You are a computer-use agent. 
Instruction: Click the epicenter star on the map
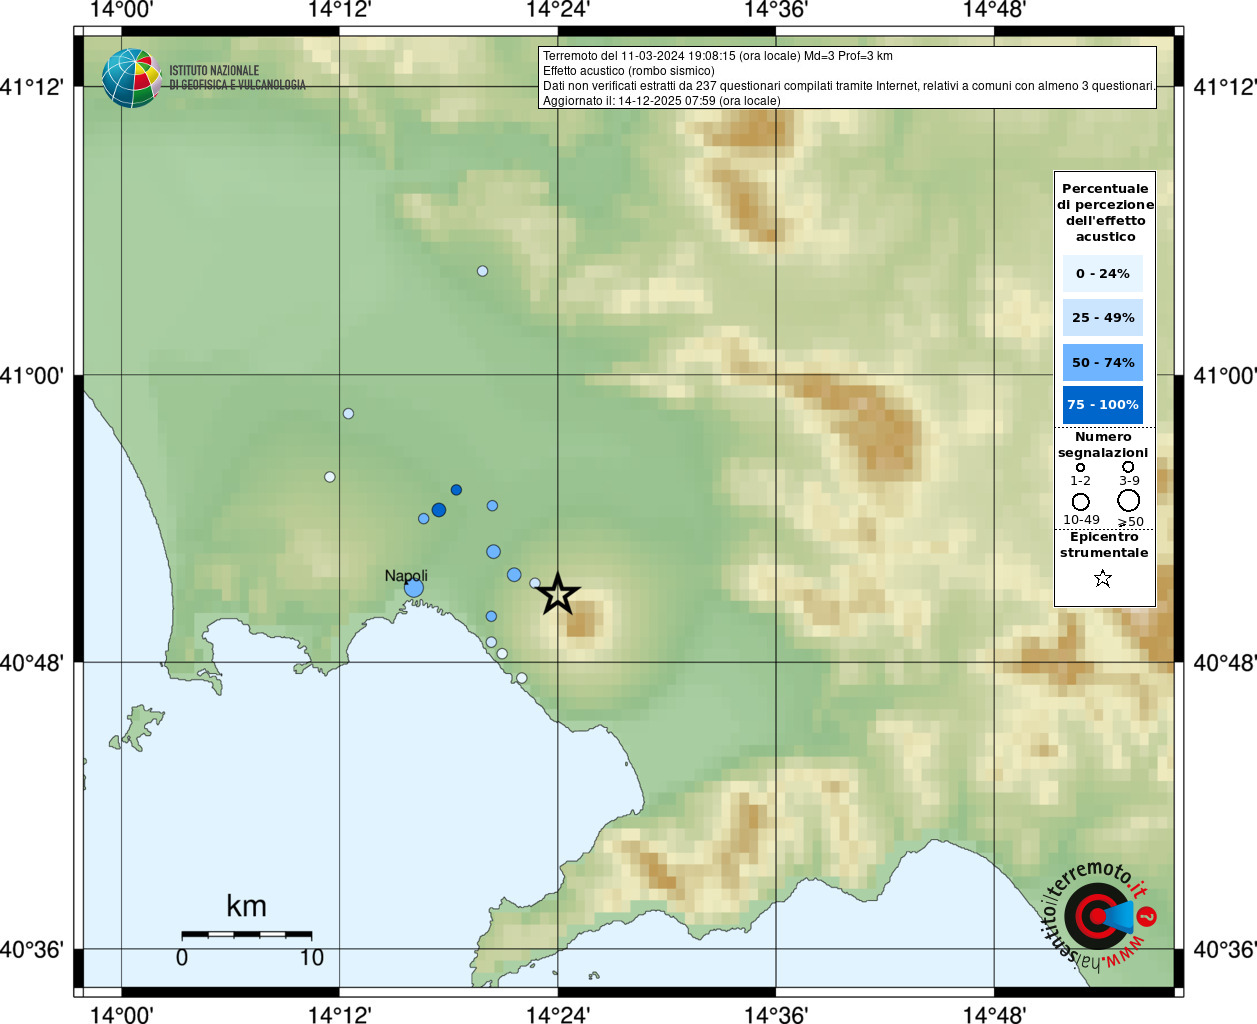(558, 595)
